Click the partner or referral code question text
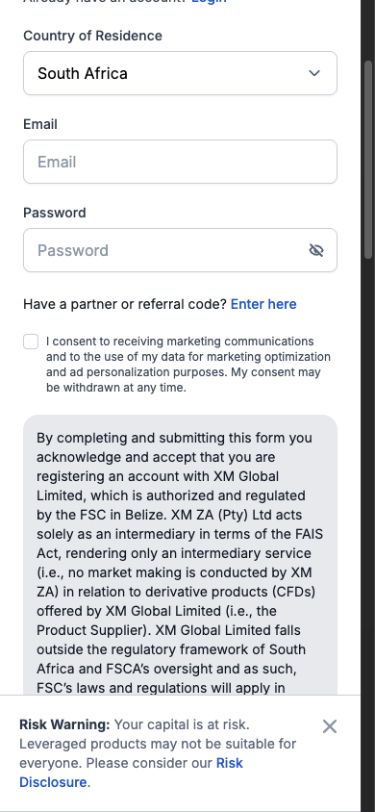The height and width of the screenshot is (812, 375). click(x=125, y=304)
